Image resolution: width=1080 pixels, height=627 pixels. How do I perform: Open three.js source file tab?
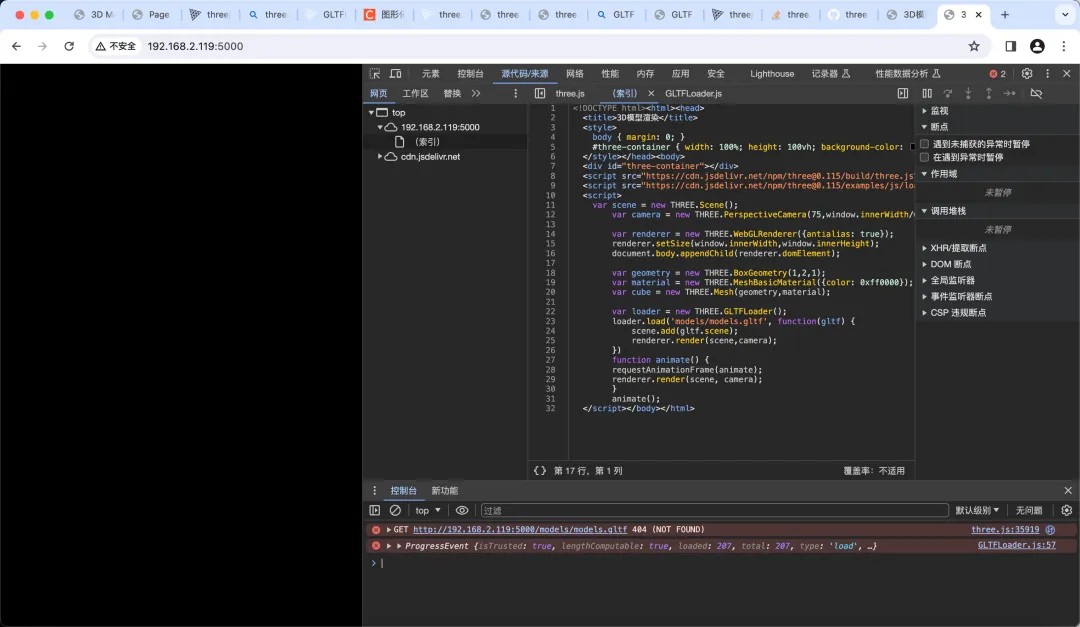[570, 93]
